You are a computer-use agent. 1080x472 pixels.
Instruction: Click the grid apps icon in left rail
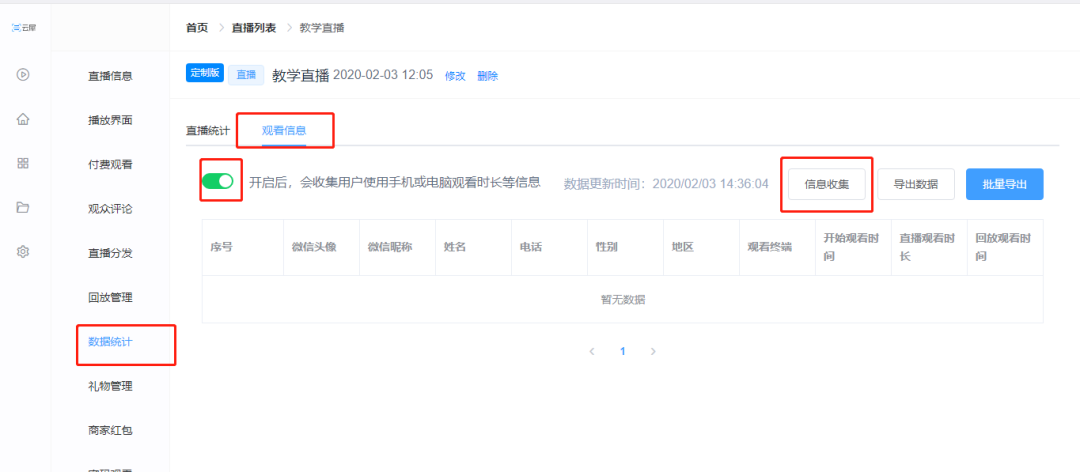click(23, 163)
